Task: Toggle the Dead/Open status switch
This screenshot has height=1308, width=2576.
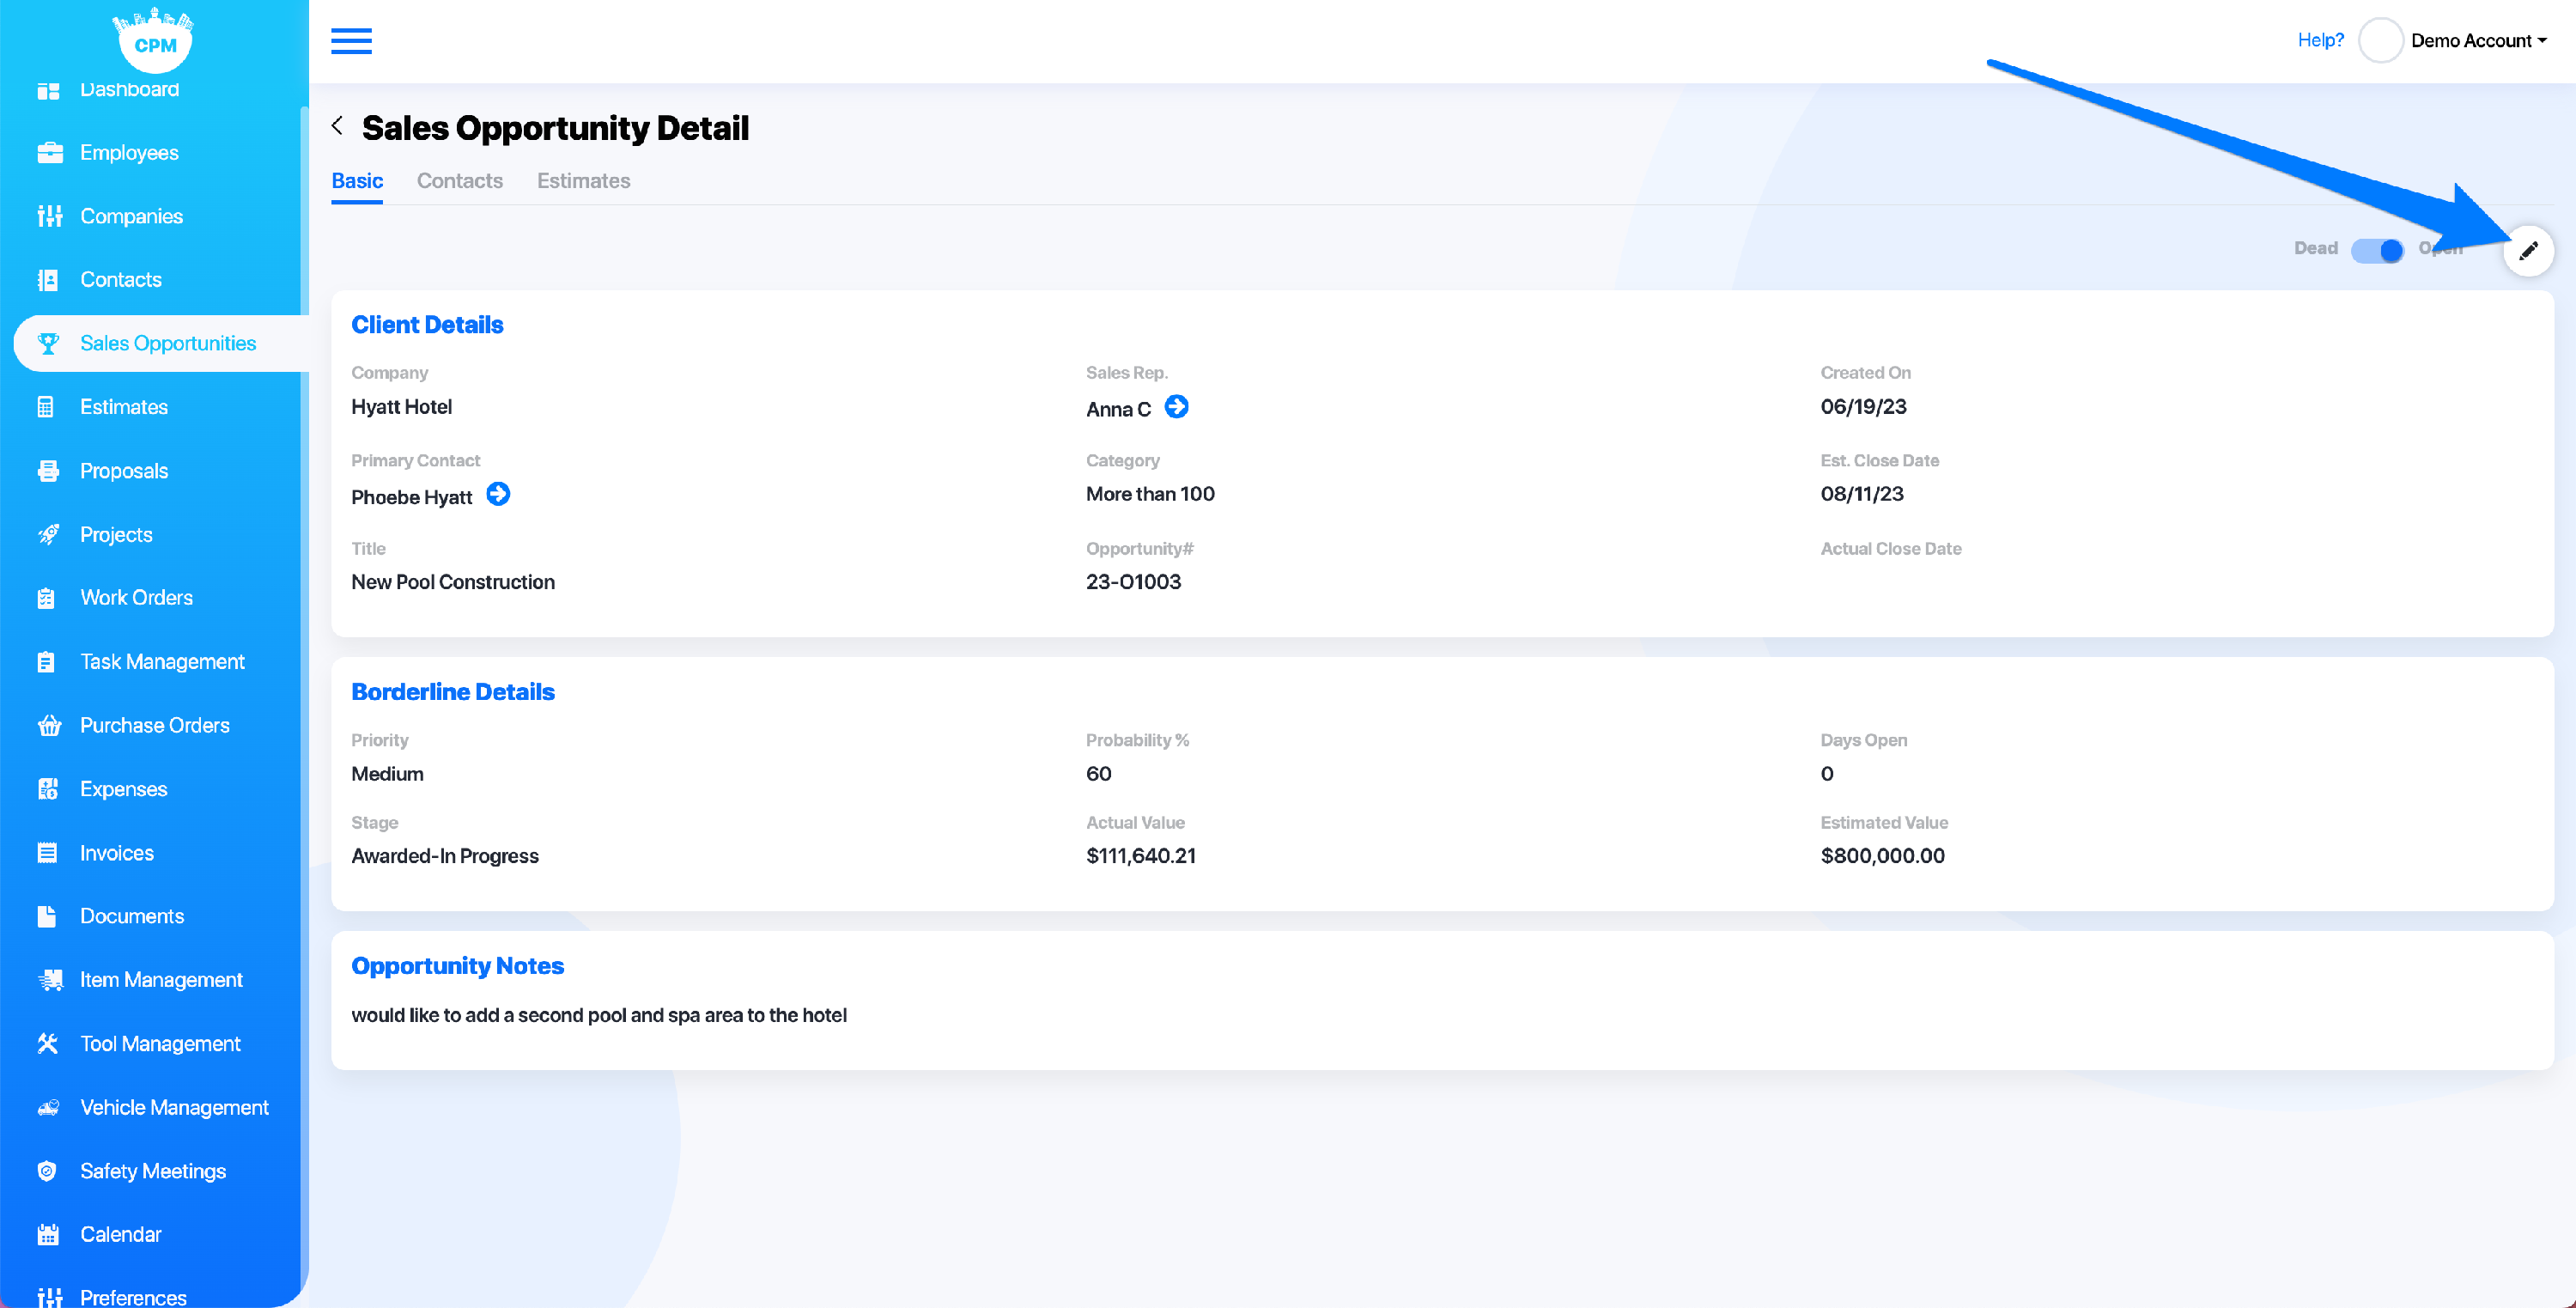Action: point(2376,250)
